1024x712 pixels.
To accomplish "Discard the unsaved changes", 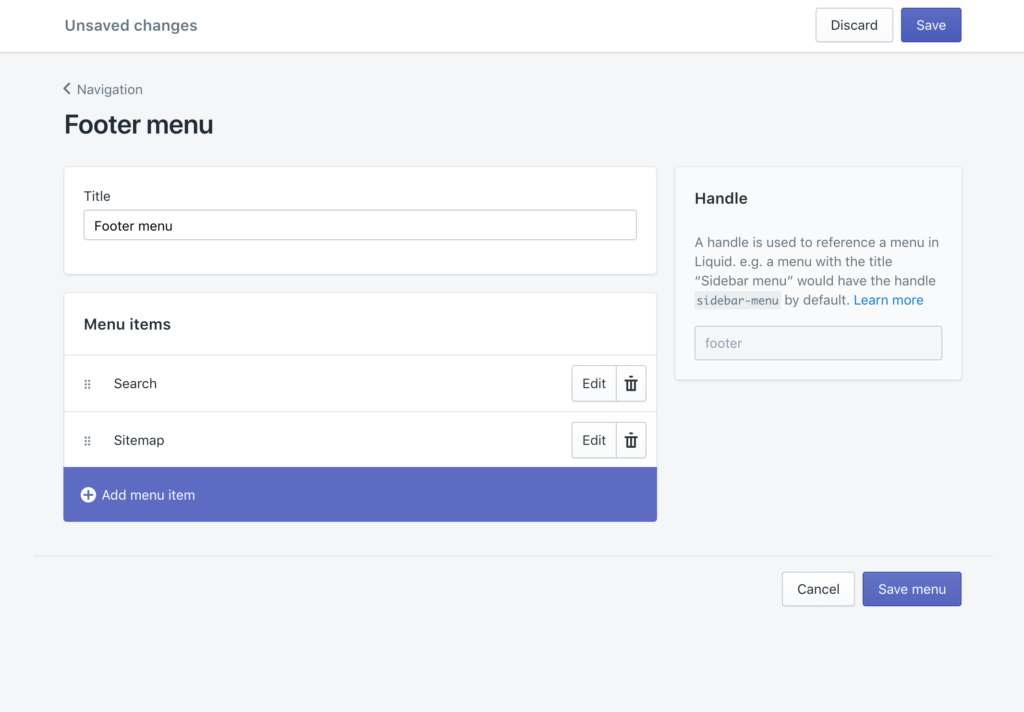I will (x=854, y=25).
